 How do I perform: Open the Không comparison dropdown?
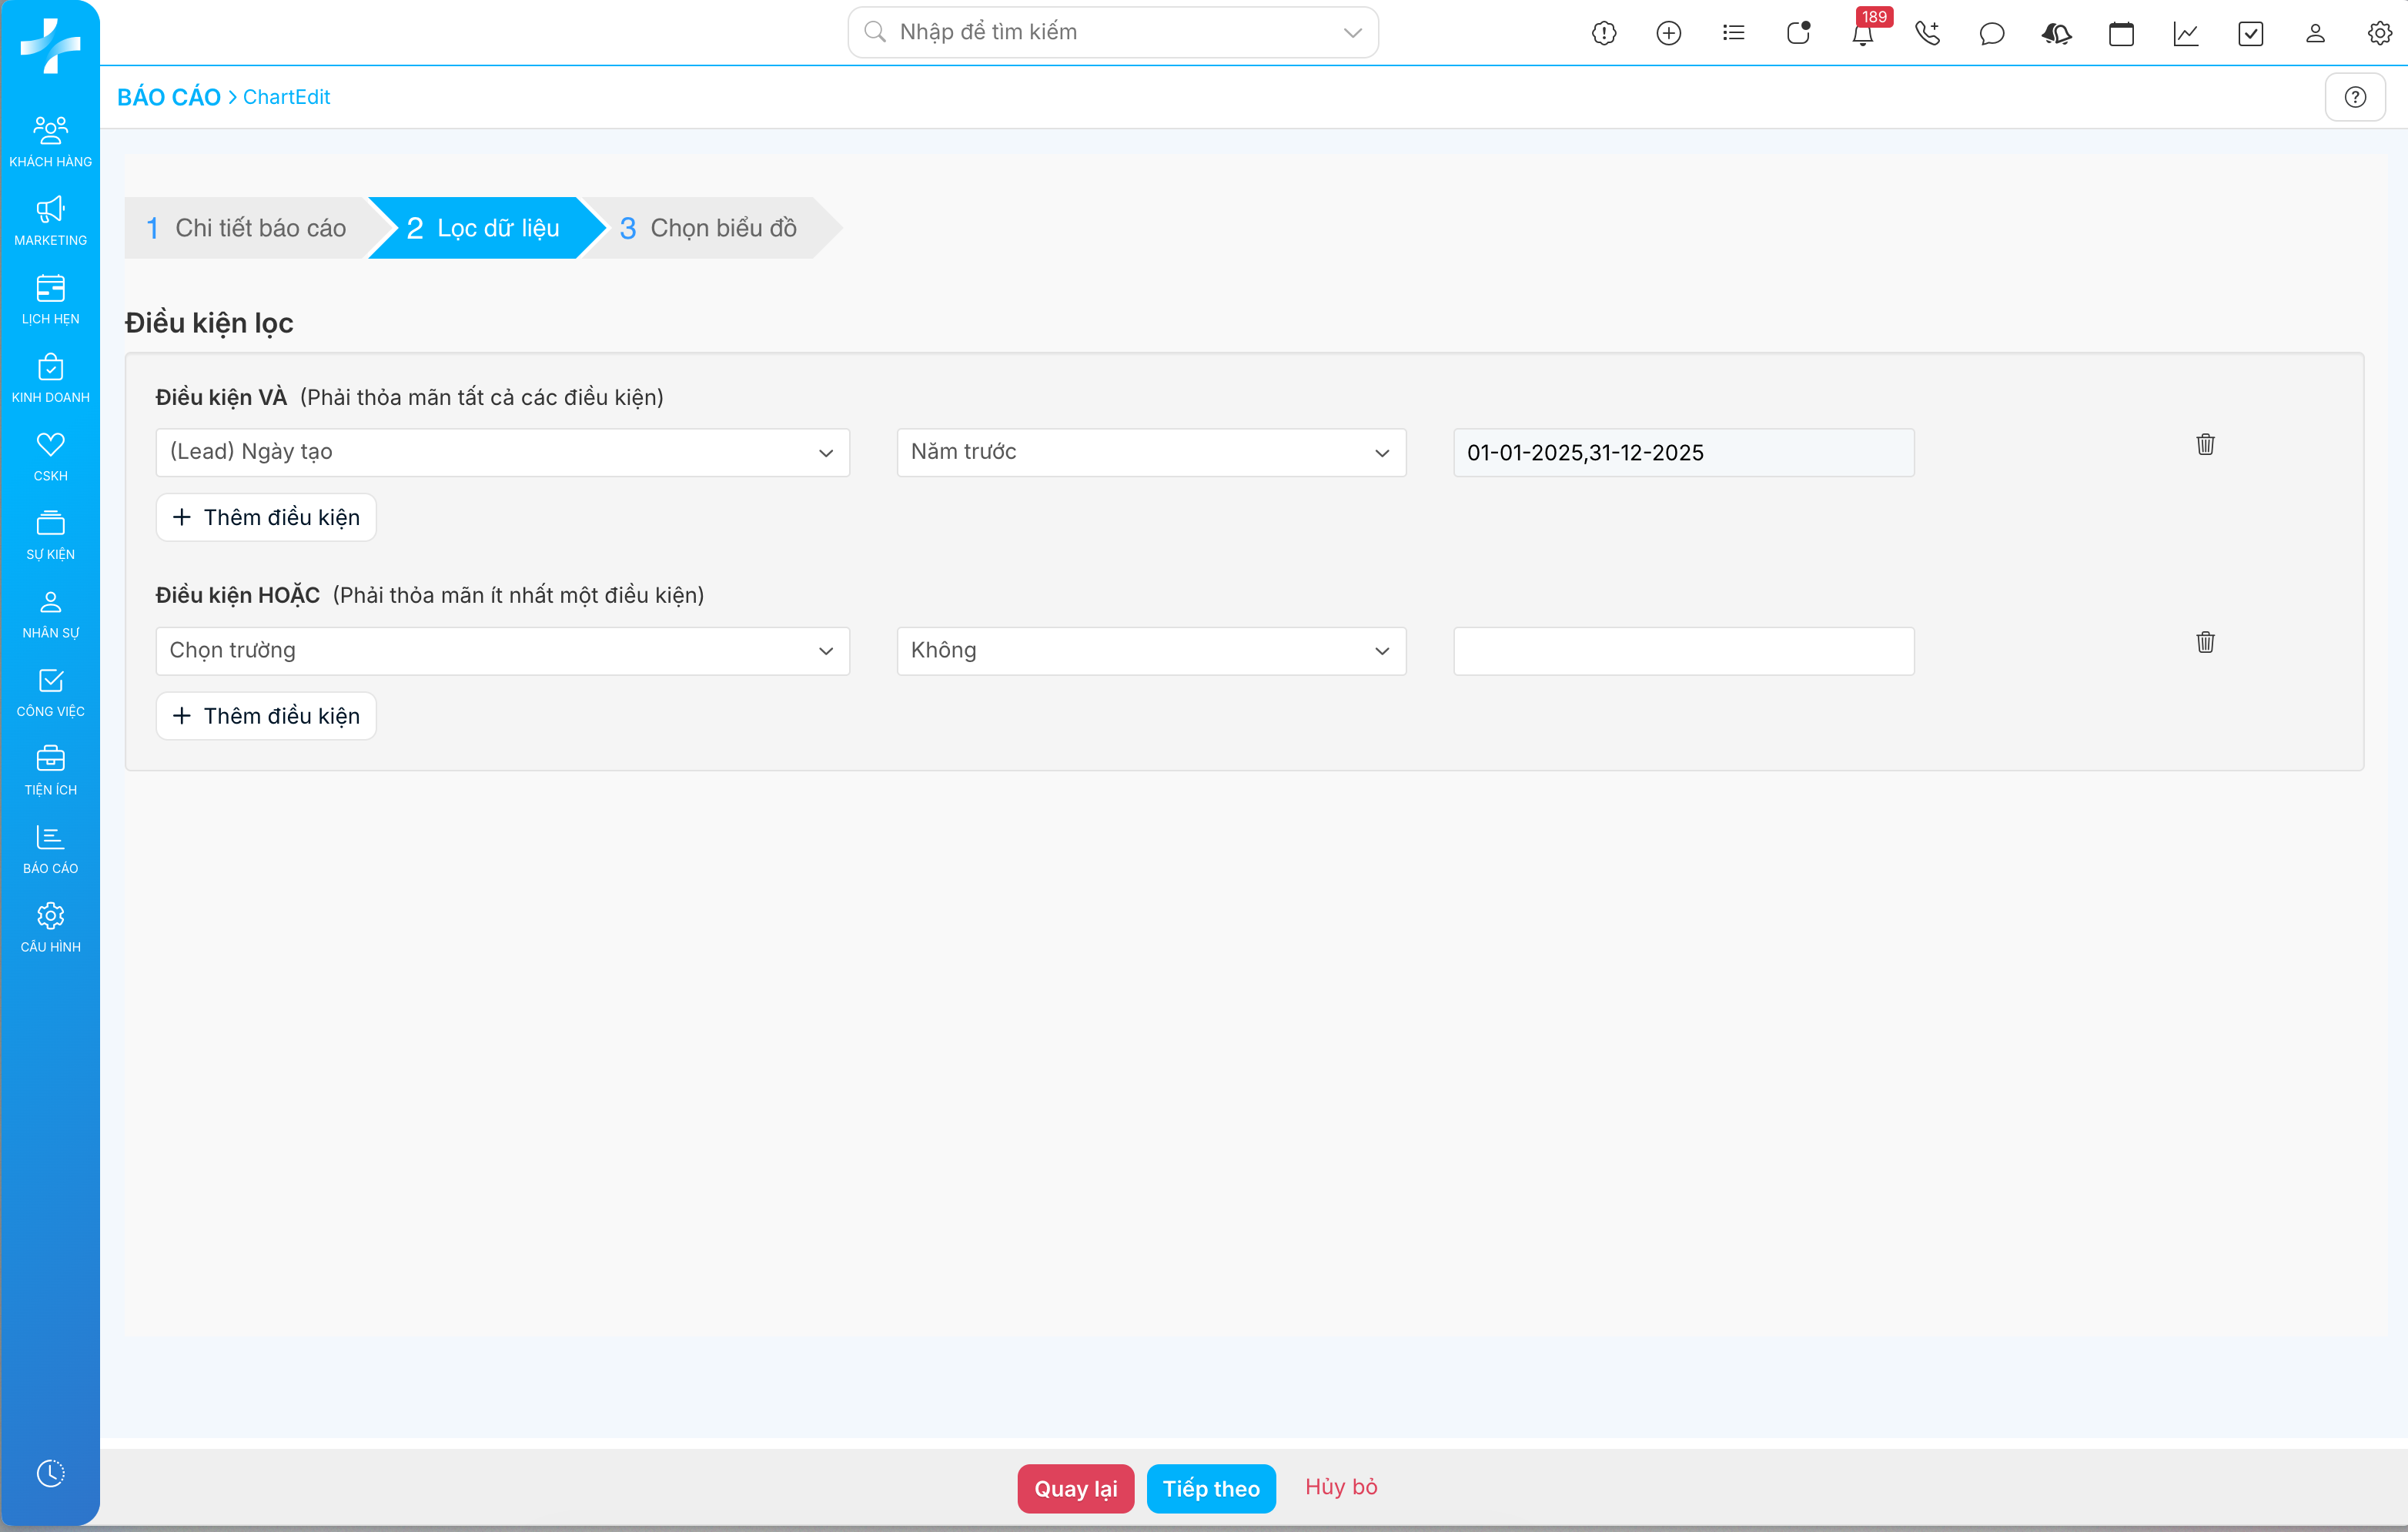click(x=1151, y=651)
